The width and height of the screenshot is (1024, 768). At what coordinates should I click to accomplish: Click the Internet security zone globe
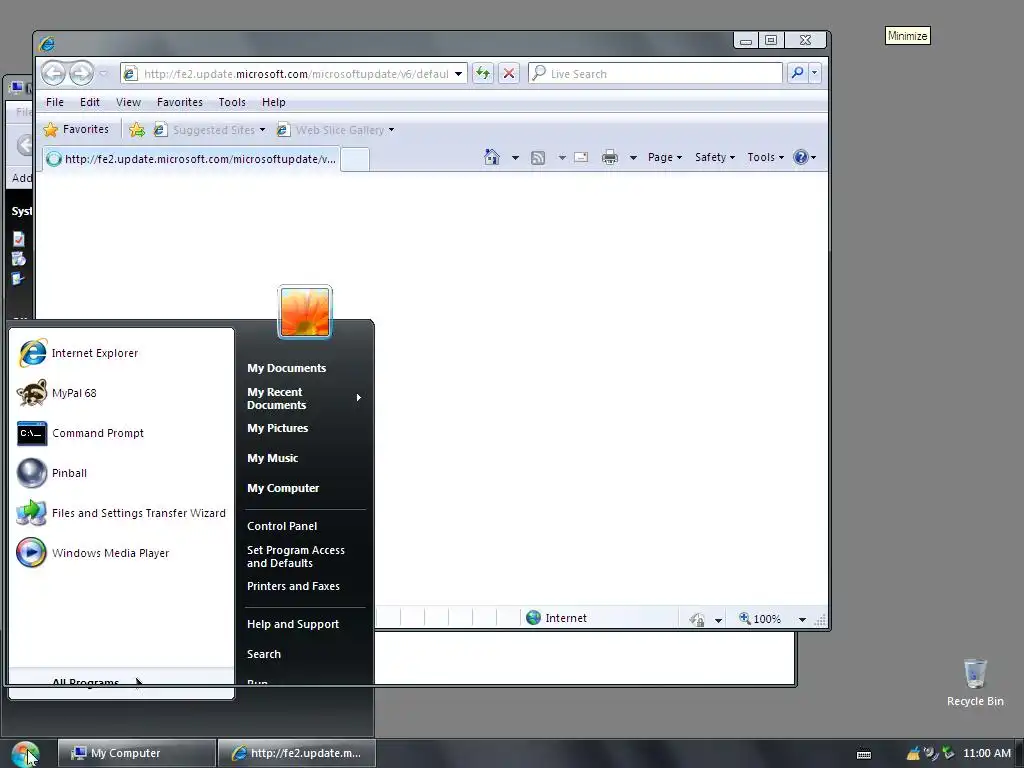point(534,618)
